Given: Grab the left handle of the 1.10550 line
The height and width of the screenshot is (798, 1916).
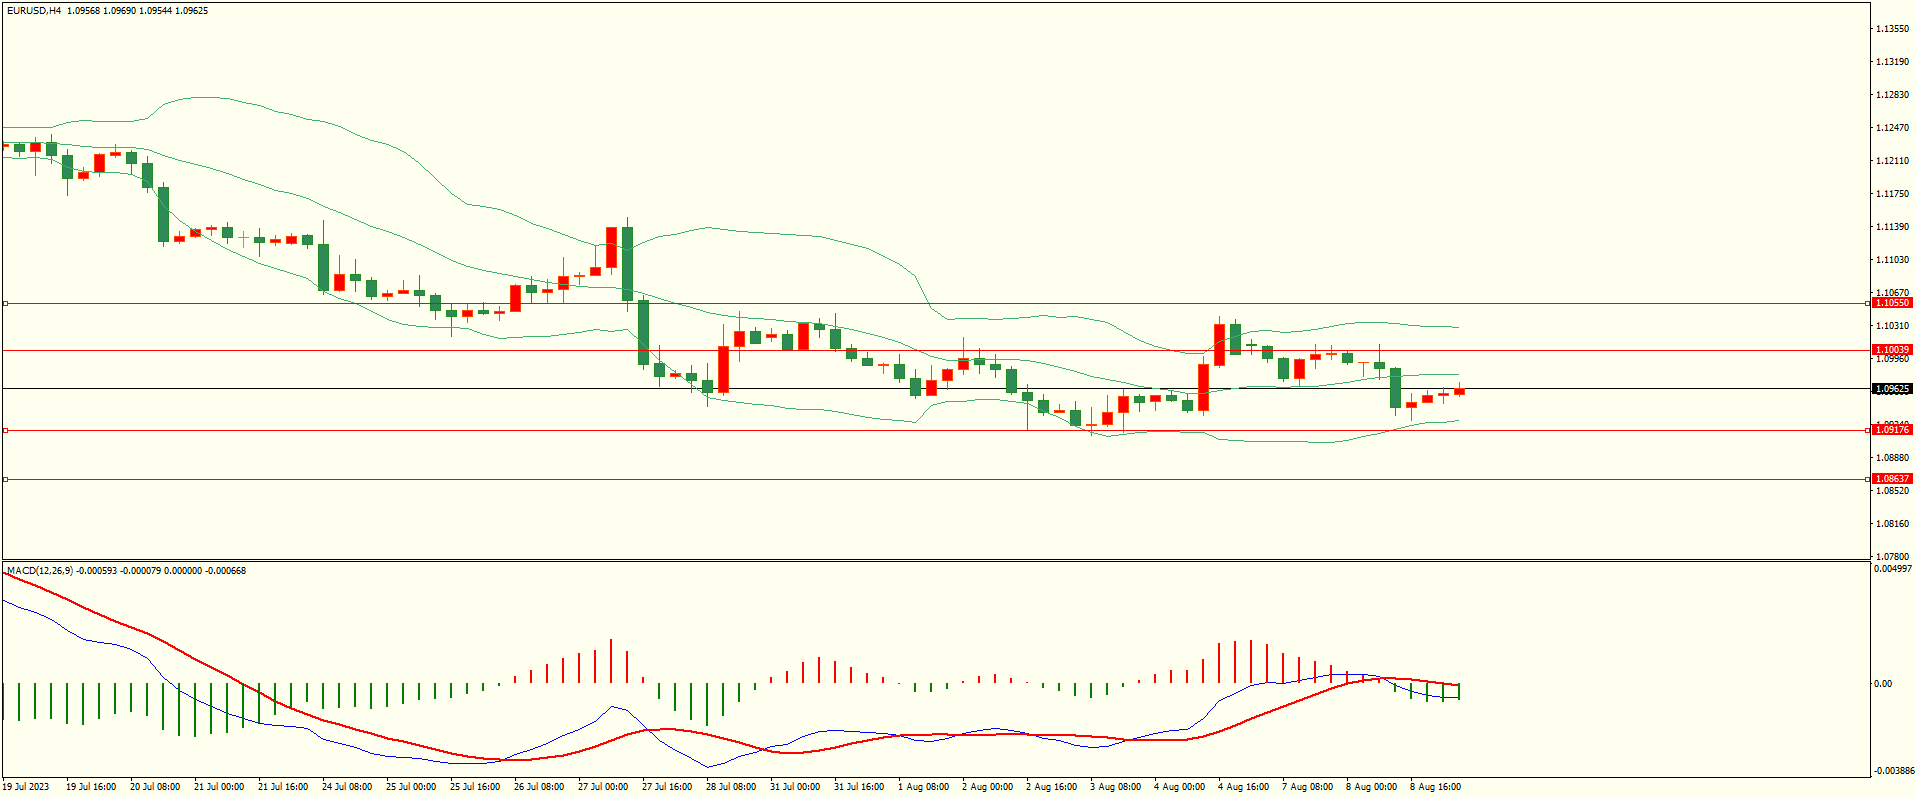Looking at the screenshot, I should 5,303.
